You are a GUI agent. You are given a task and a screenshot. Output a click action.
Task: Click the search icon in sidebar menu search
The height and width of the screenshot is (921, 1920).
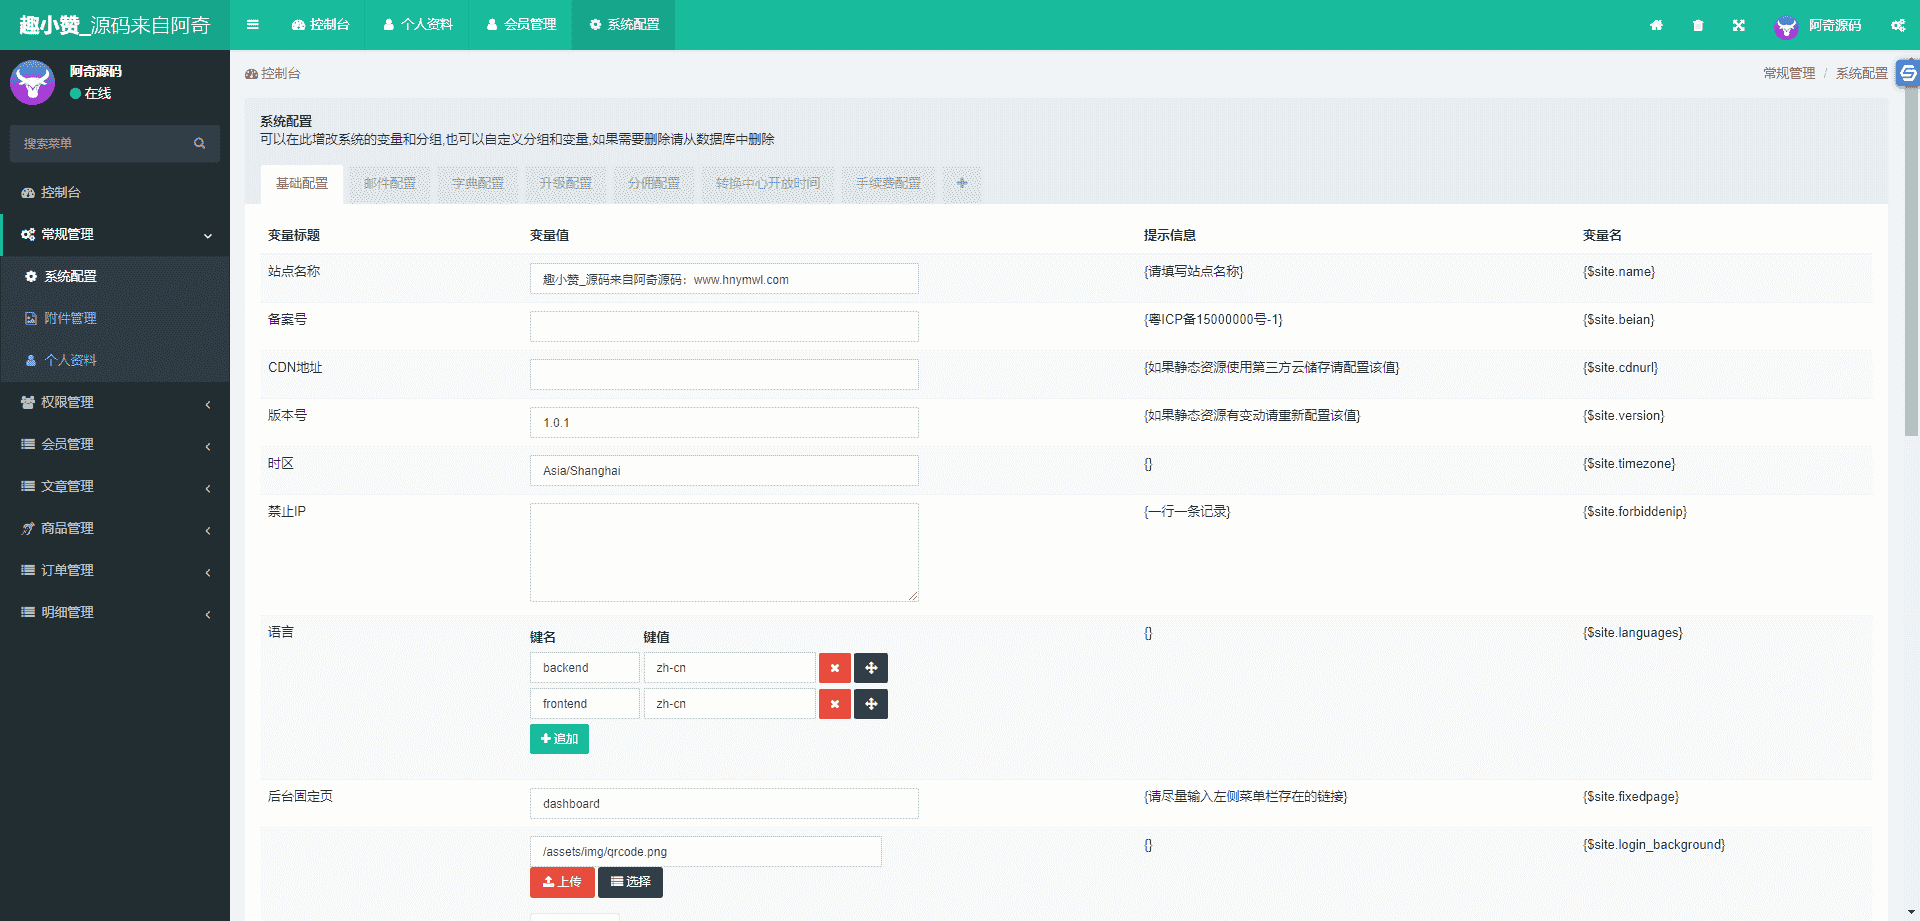point(200,144)
